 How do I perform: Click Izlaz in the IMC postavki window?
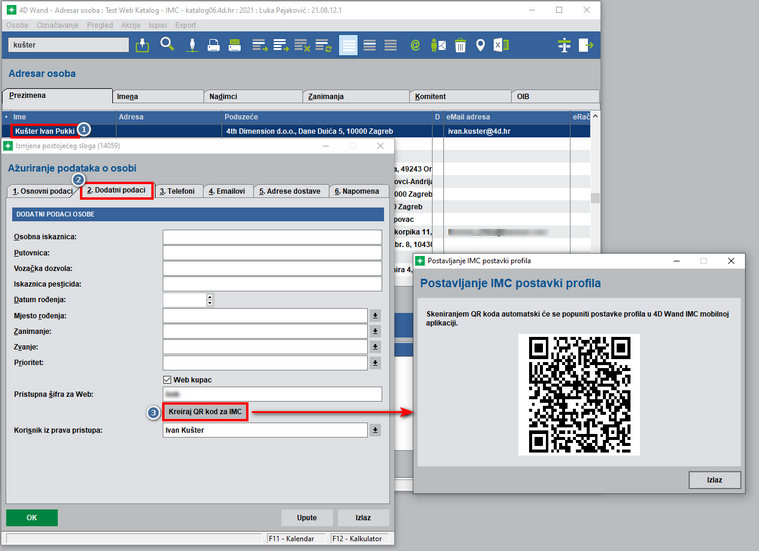714,480
